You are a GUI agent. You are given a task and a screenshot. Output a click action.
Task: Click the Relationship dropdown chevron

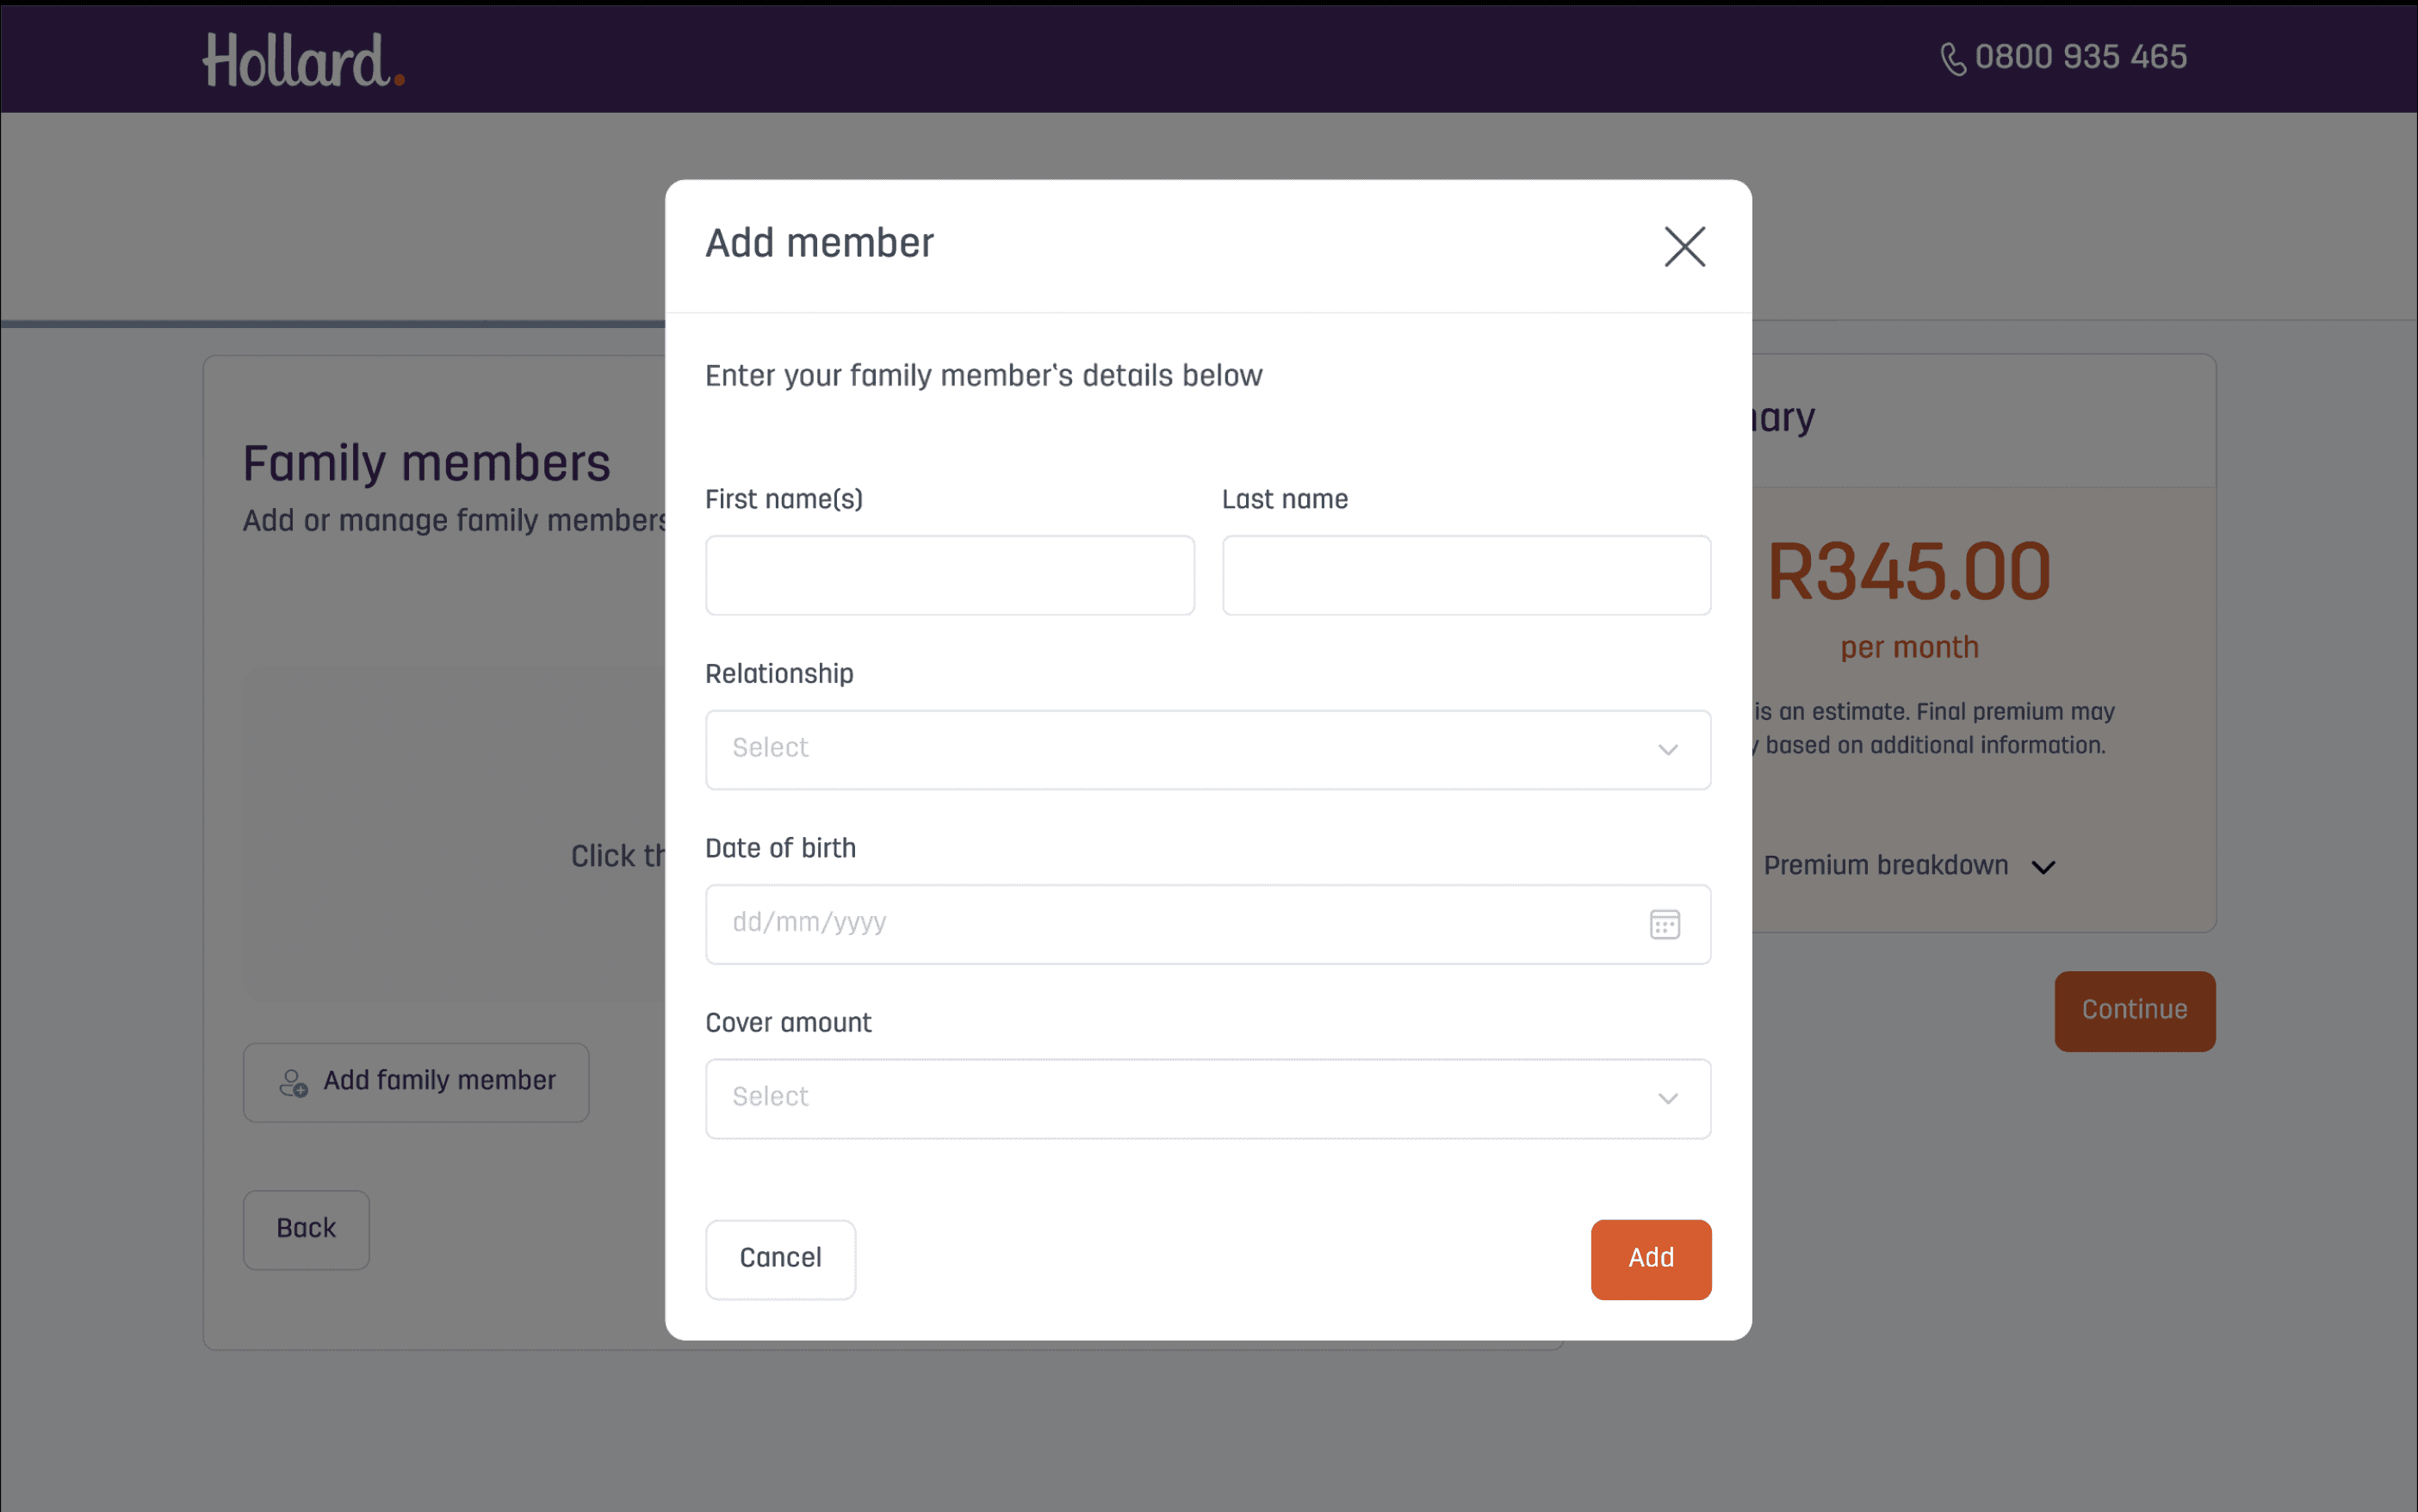(x=1667, y=750)
